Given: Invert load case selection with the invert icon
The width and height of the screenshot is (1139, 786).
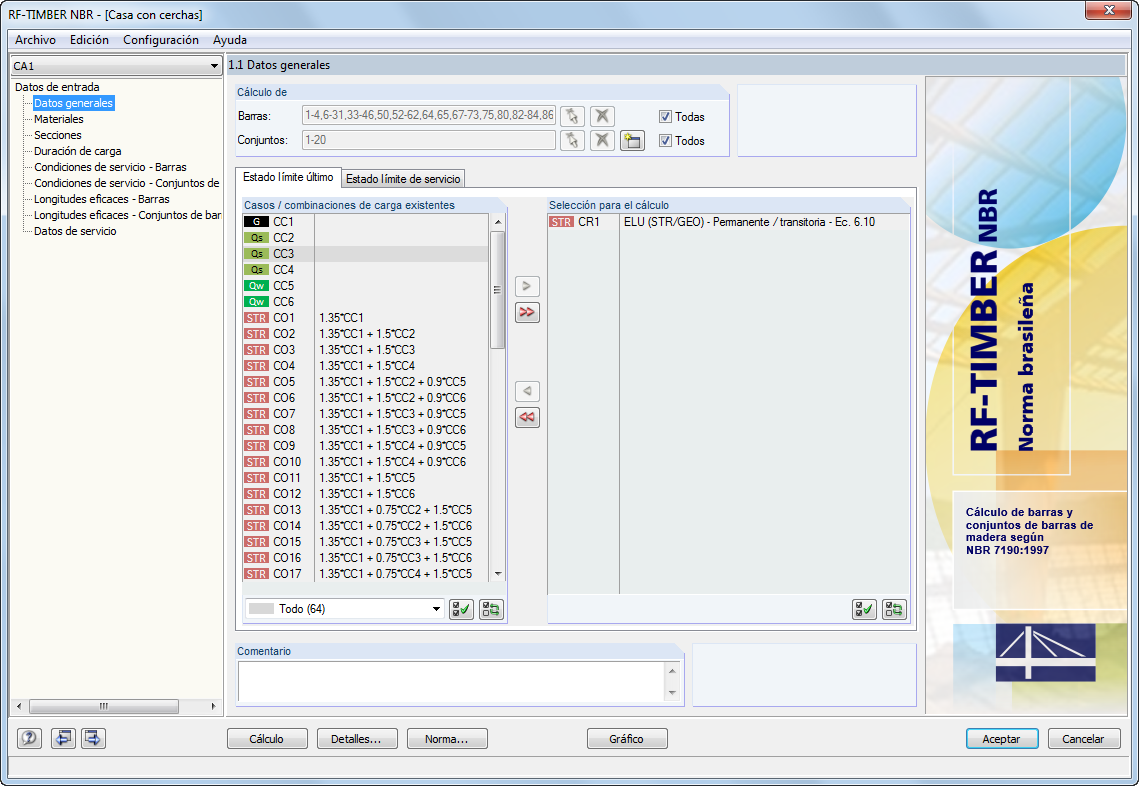Looking at the screenshot, I should (x=490, y=609).
